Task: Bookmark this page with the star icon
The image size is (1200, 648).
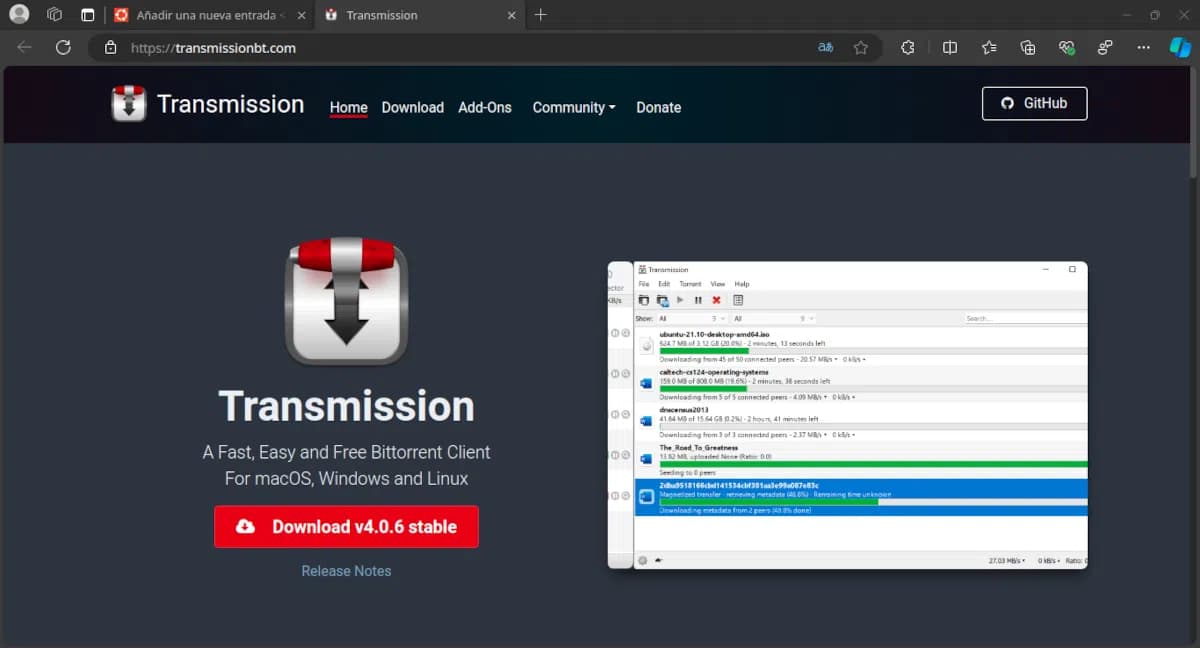Action: (860, 47)
